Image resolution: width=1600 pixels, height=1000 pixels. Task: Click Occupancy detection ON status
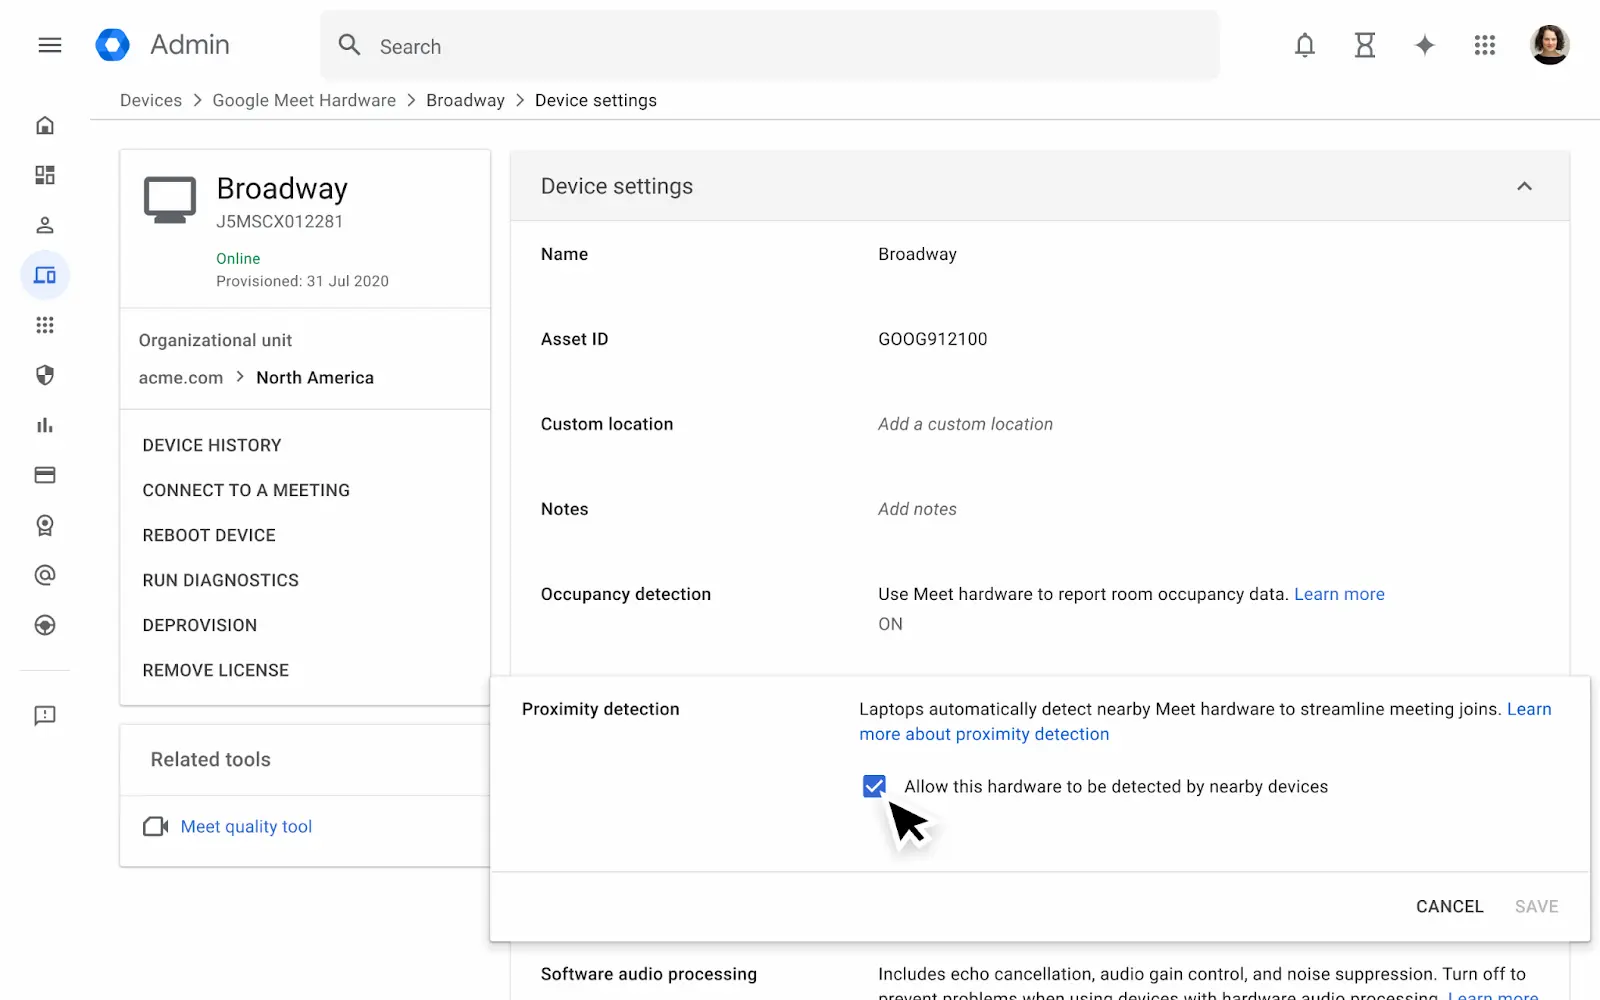coord(890,624)
